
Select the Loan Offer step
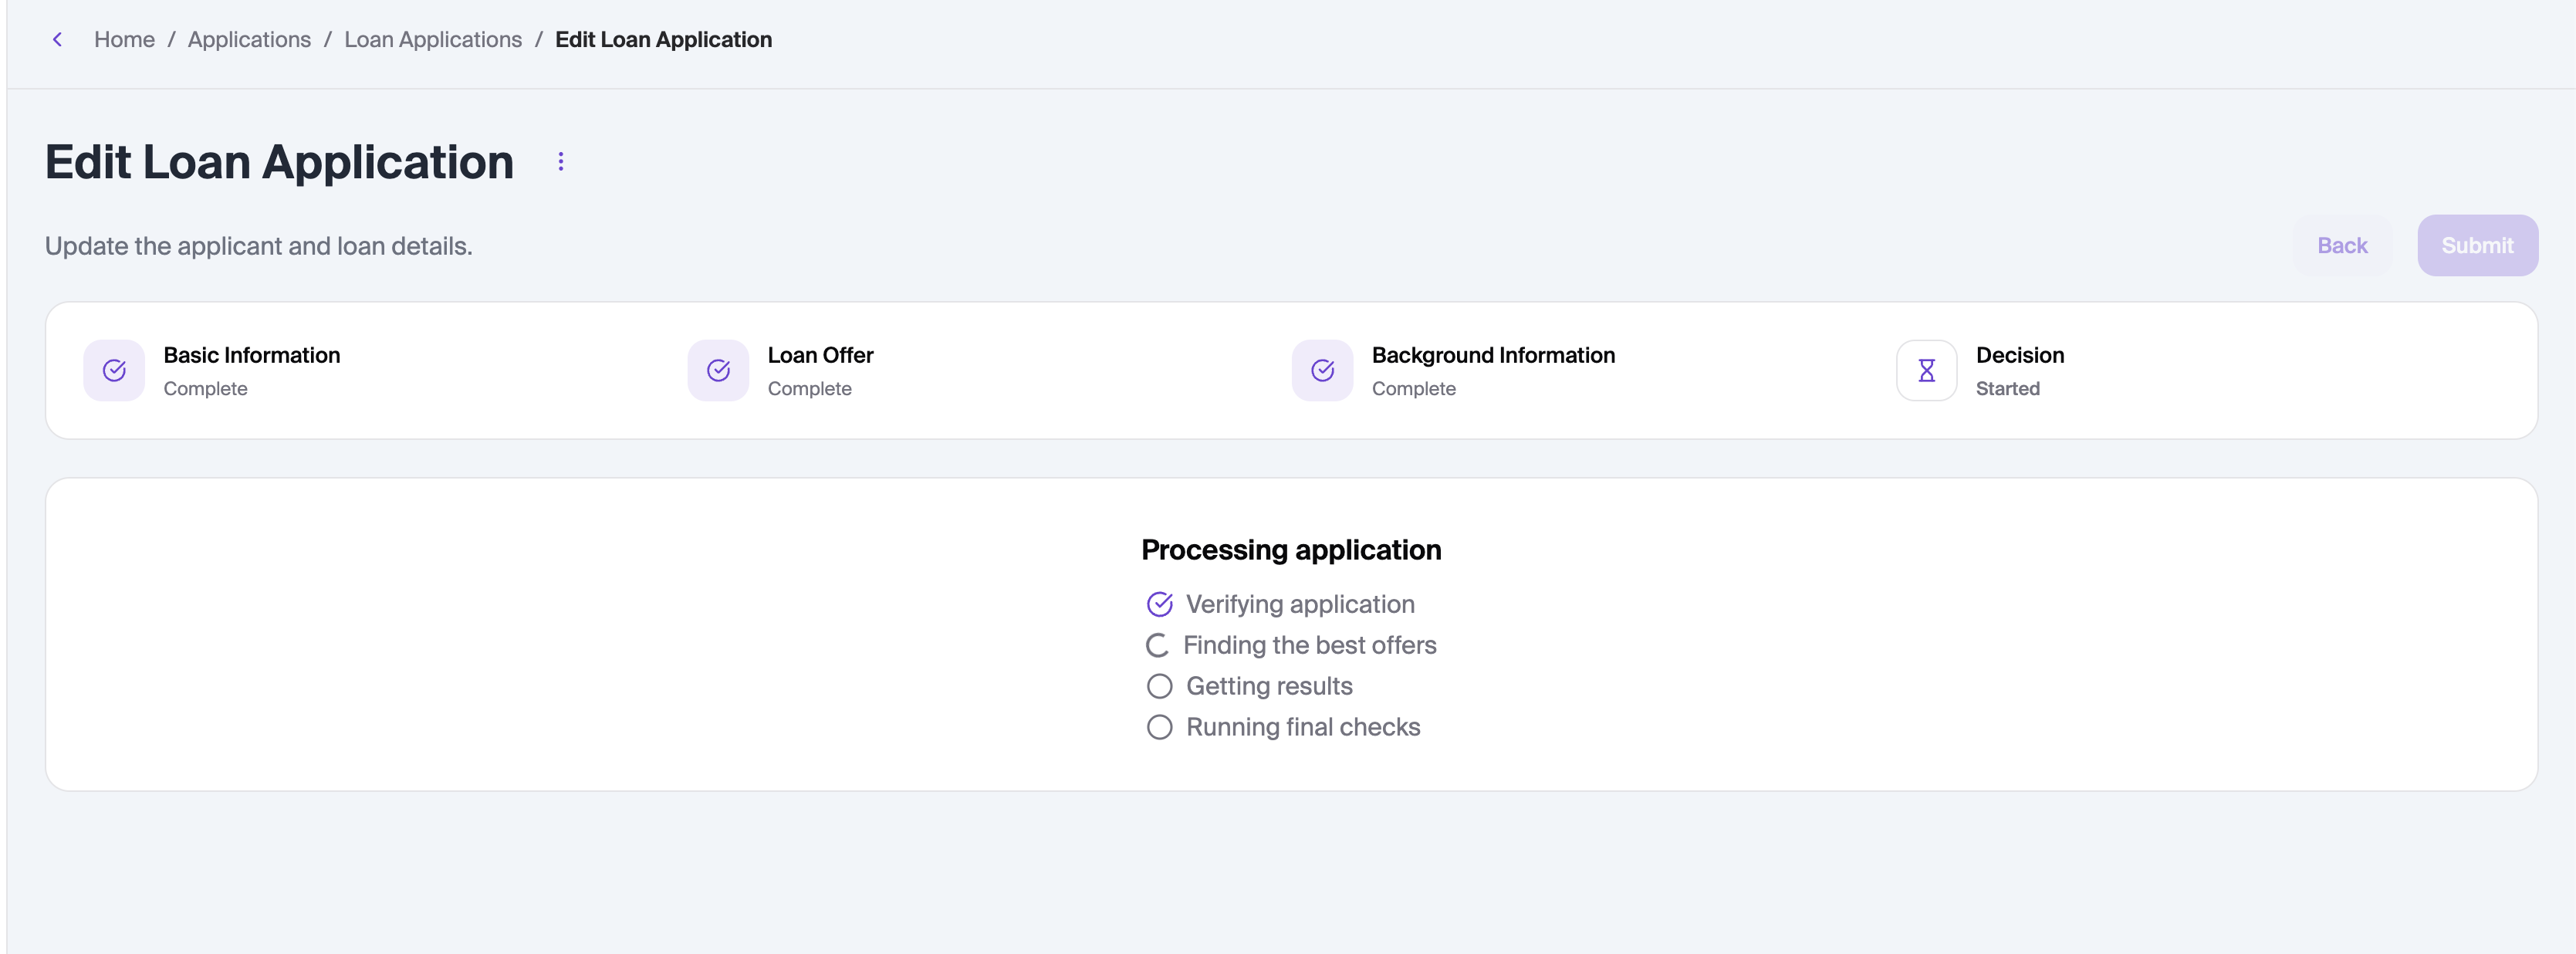pos(781,371)
